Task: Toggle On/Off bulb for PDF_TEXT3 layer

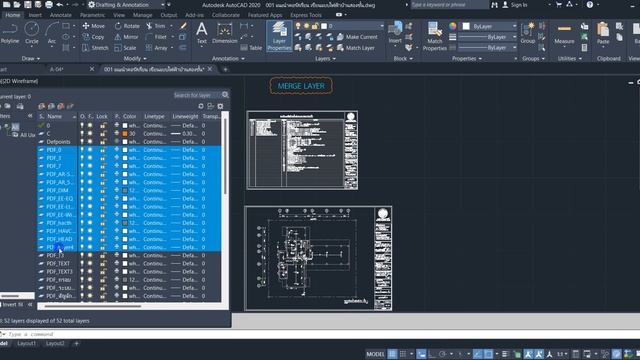Action: click(x=82, y=271)
